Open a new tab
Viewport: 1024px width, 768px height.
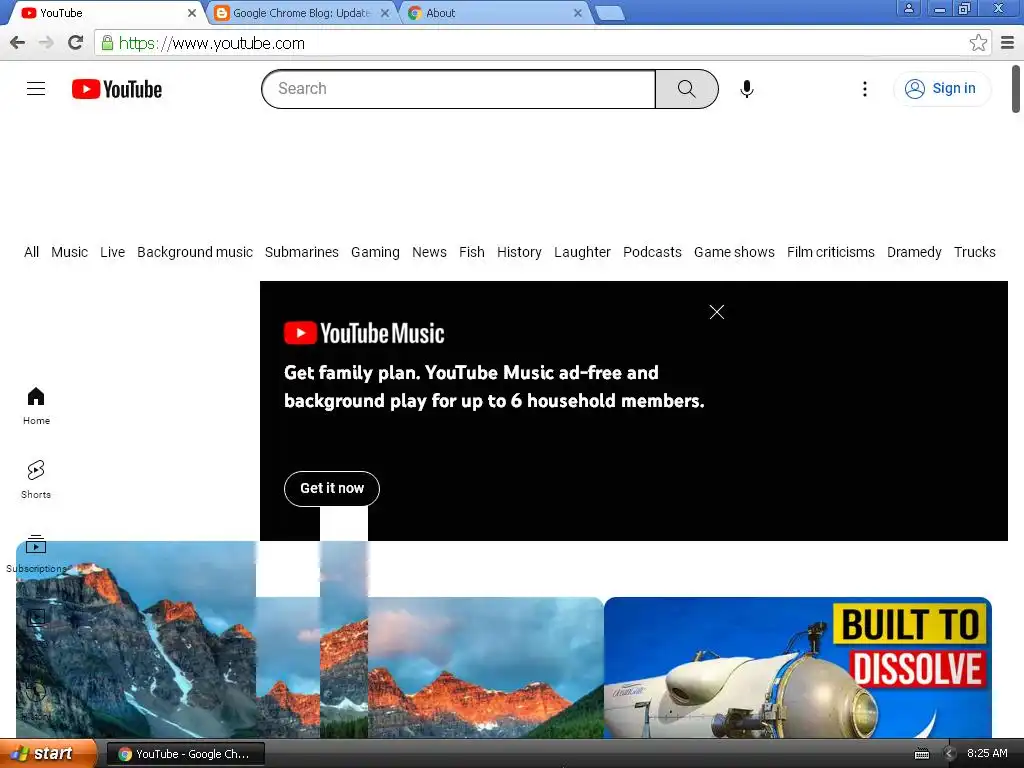coord(610,14)
